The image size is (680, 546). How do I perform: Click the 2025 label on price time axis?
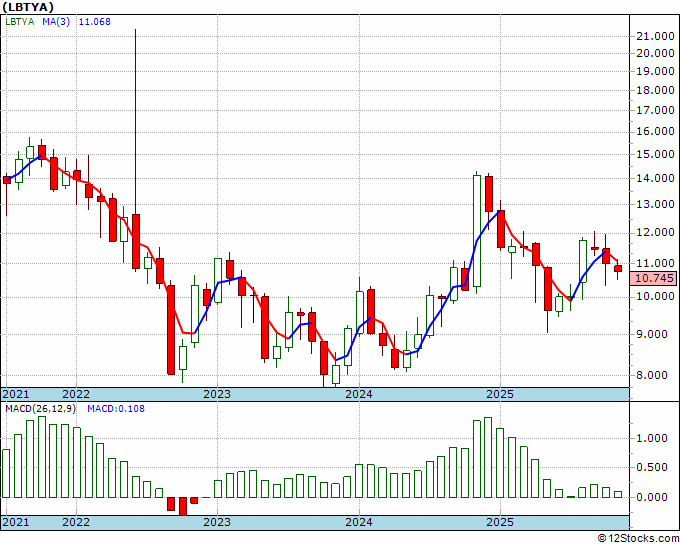pos(500,394)
